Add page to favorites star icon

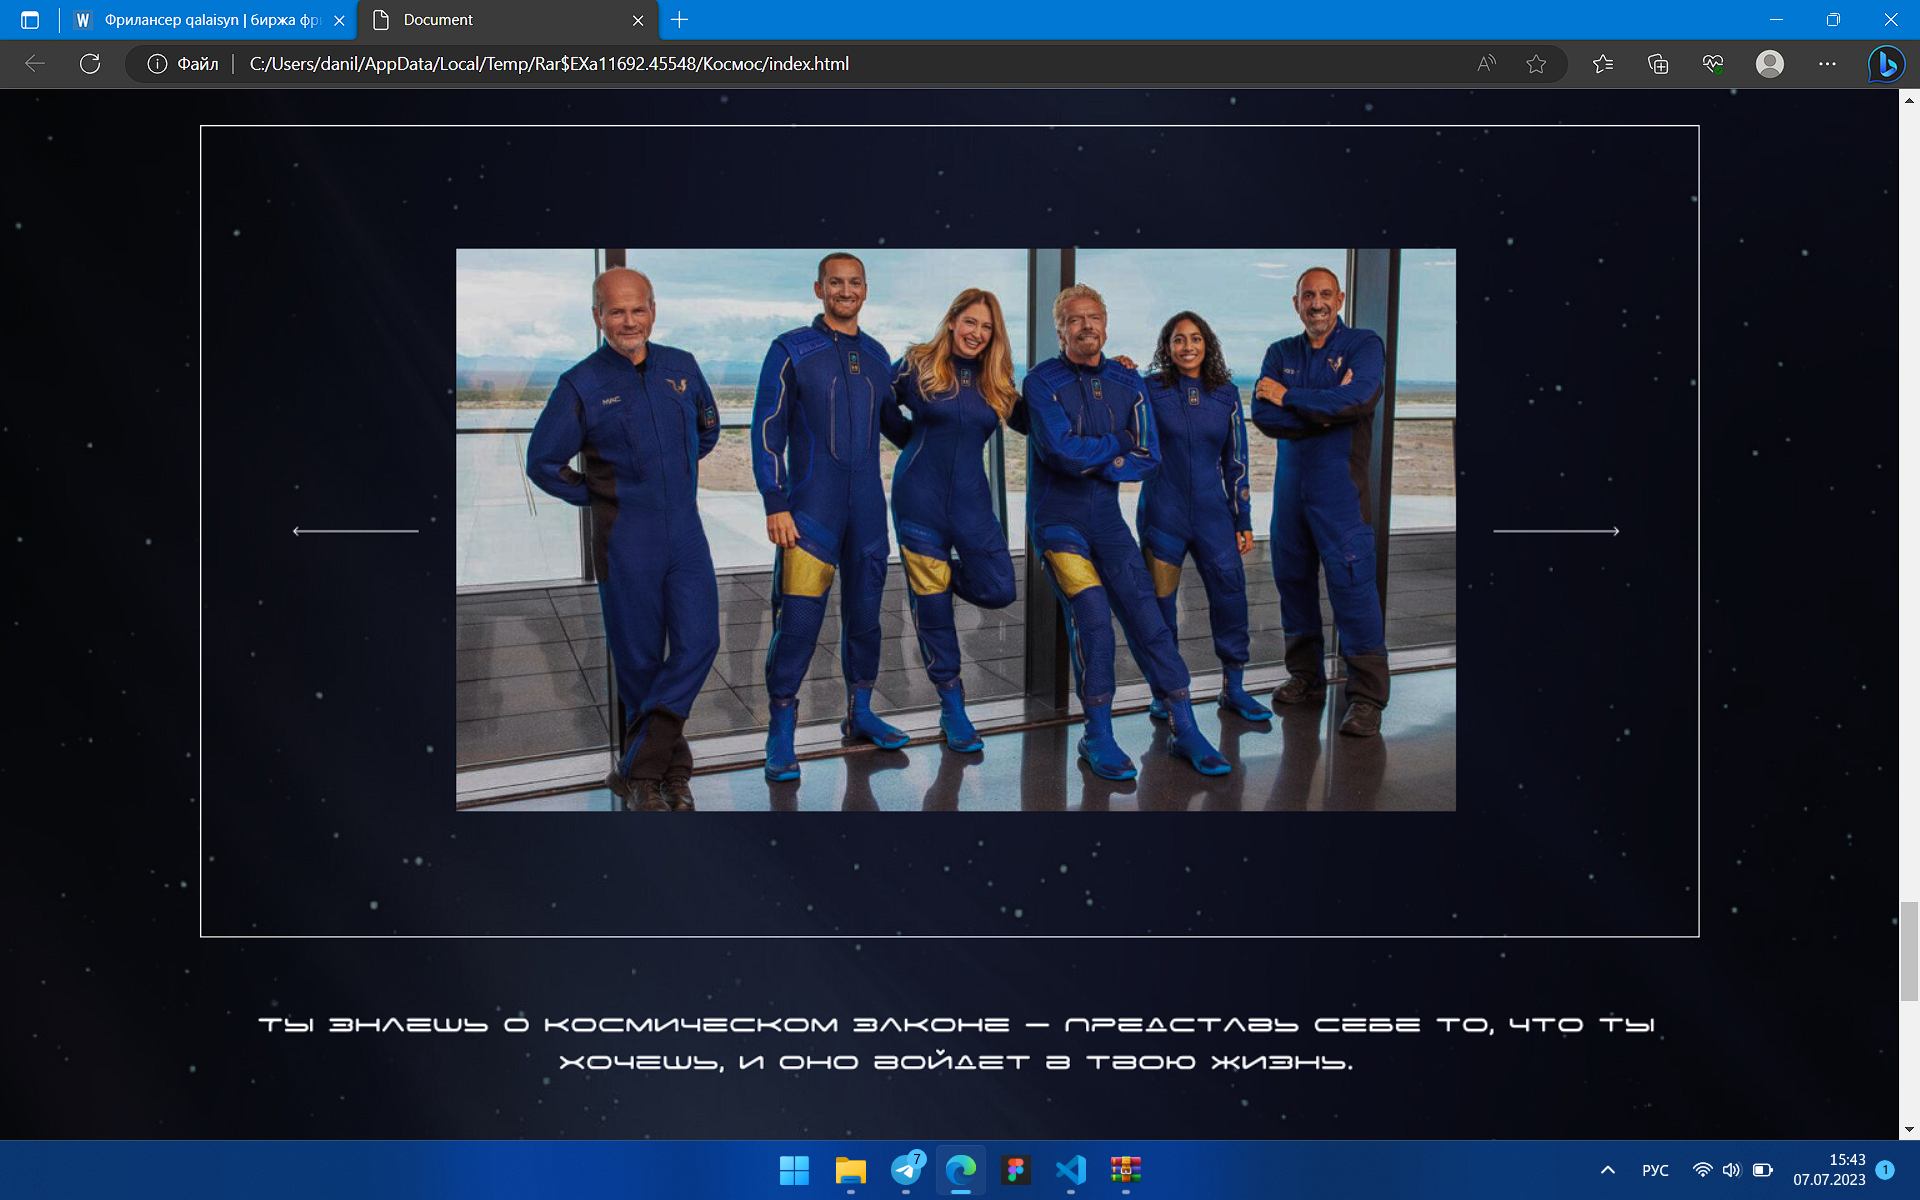click(1536, 64)
